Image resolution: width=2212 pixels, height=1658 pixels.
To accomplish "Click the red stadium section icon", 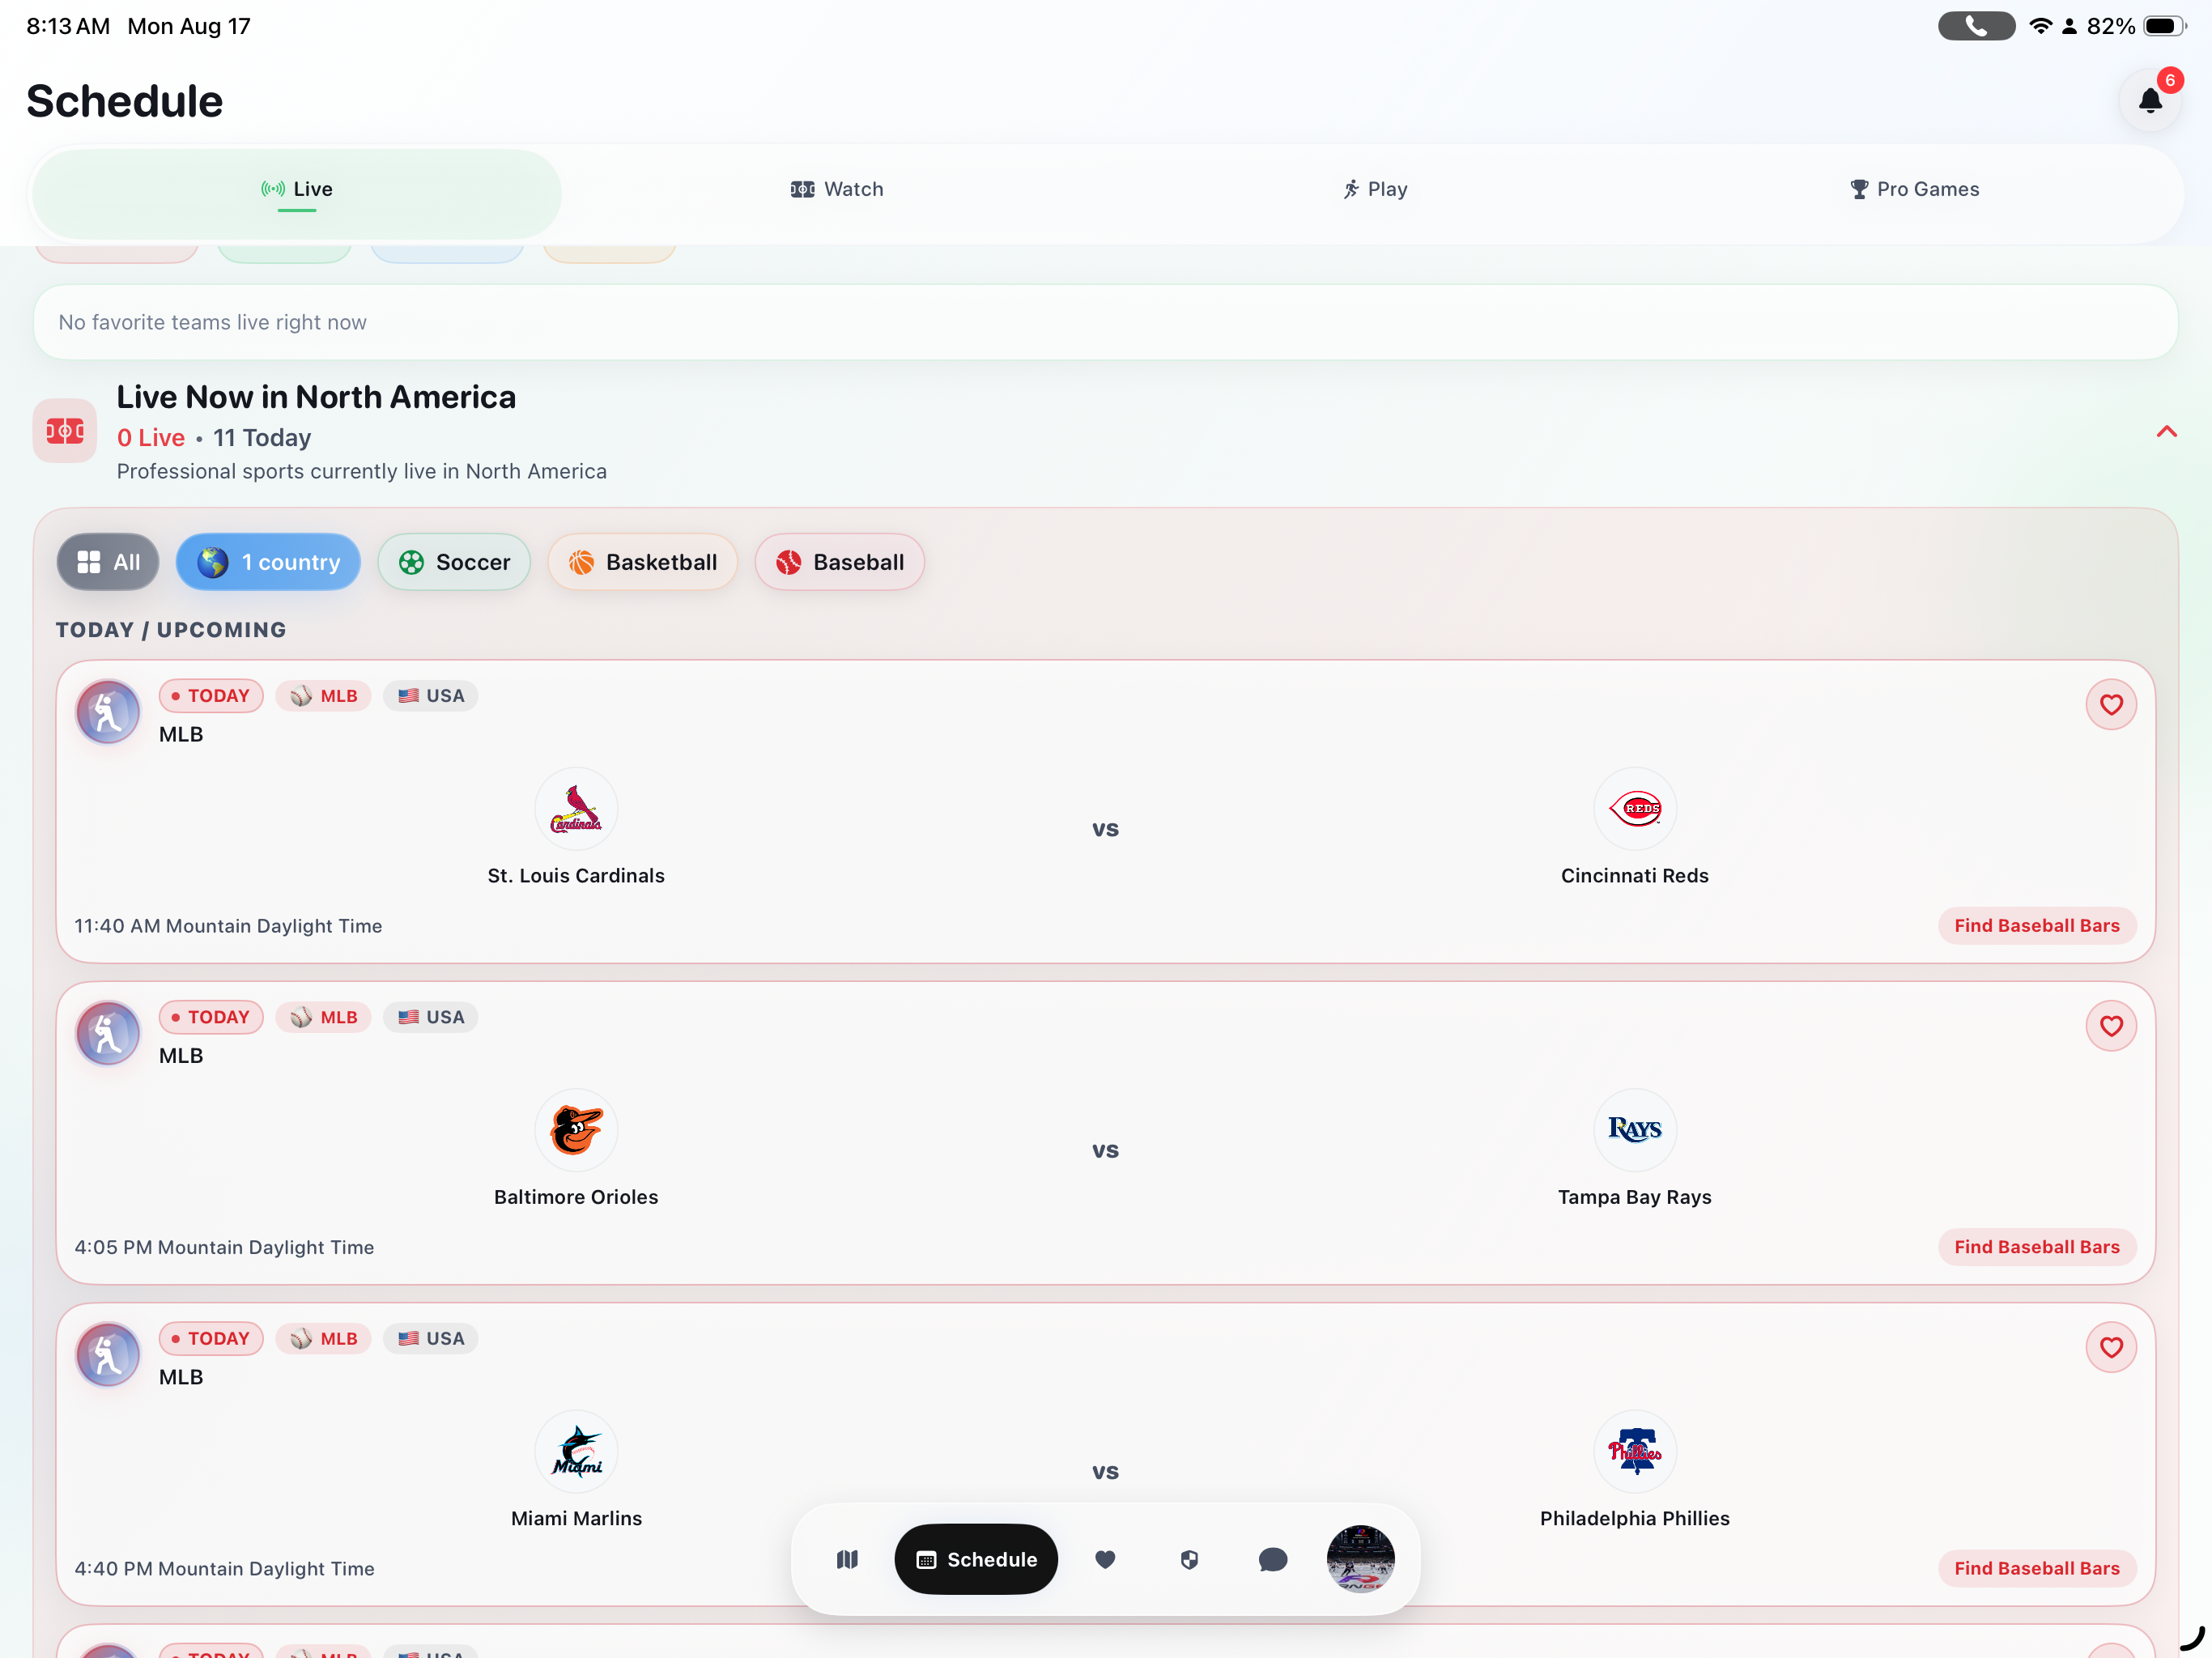I will pyautogui.click(x=65, y=432).
